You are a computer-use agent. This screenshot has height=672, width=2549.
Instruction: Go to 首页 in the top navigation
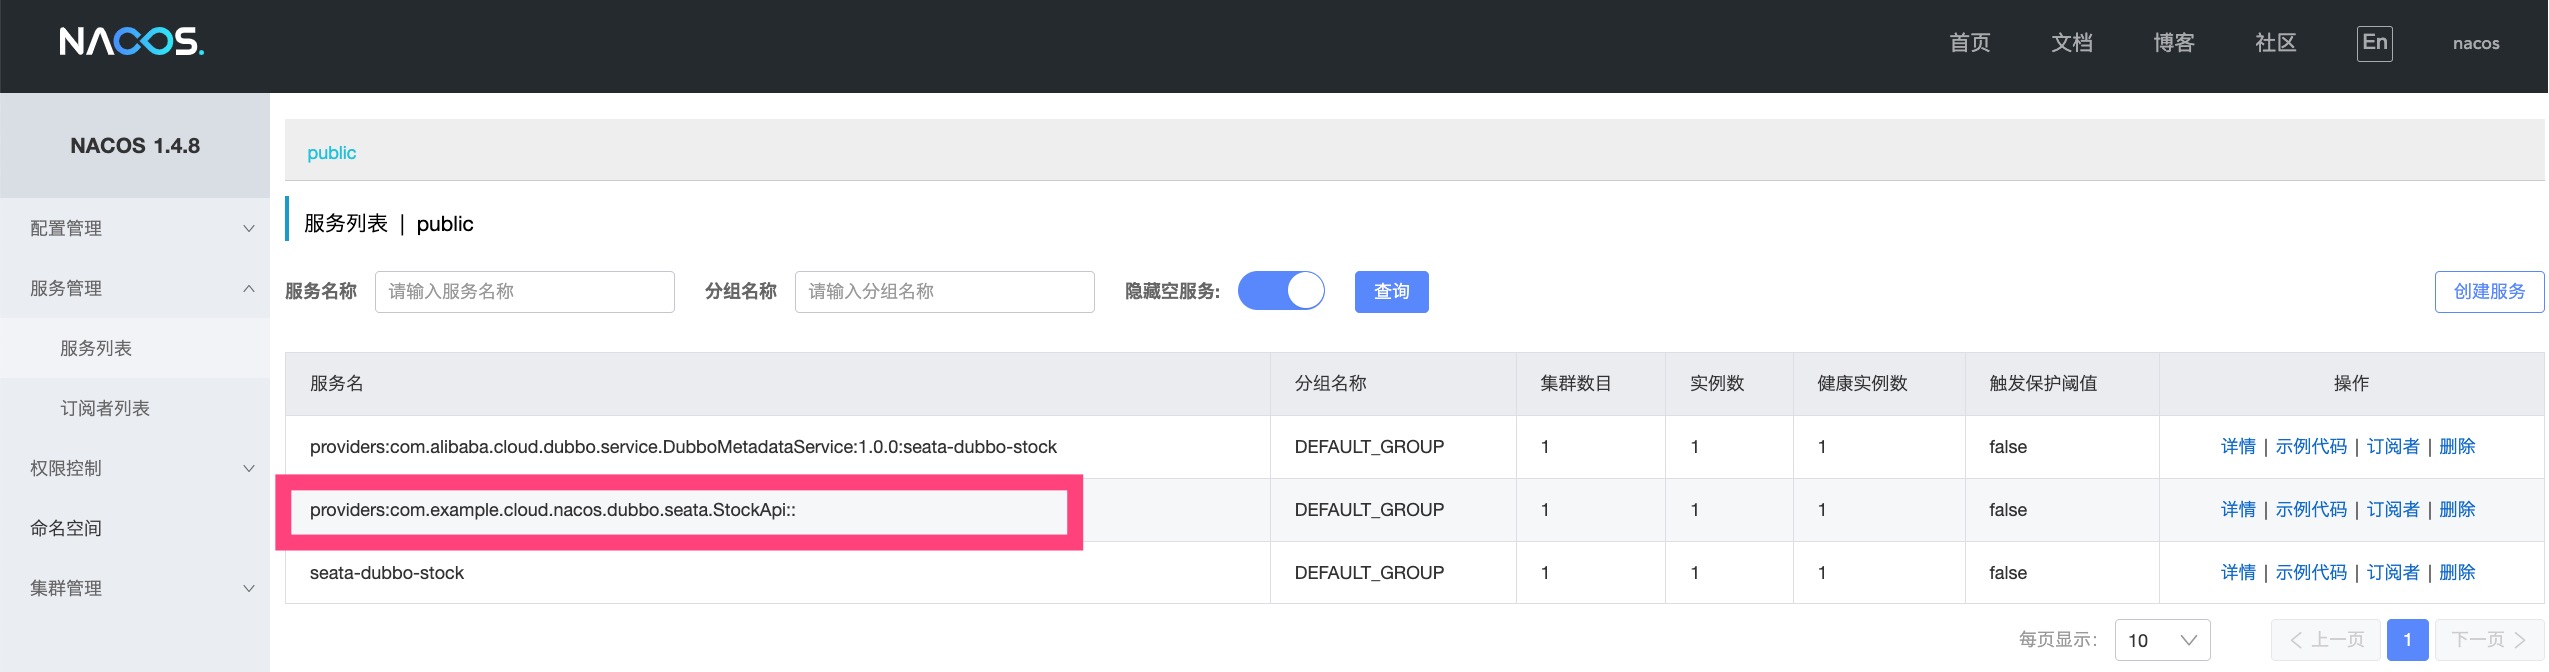click(1969, 43)
